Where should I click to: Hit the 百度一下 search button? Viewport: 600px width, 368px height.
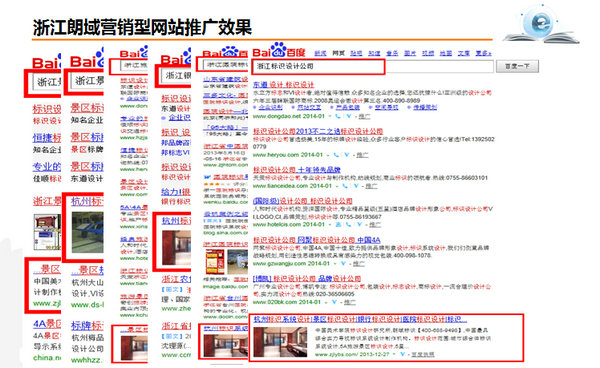click(517, 66)
